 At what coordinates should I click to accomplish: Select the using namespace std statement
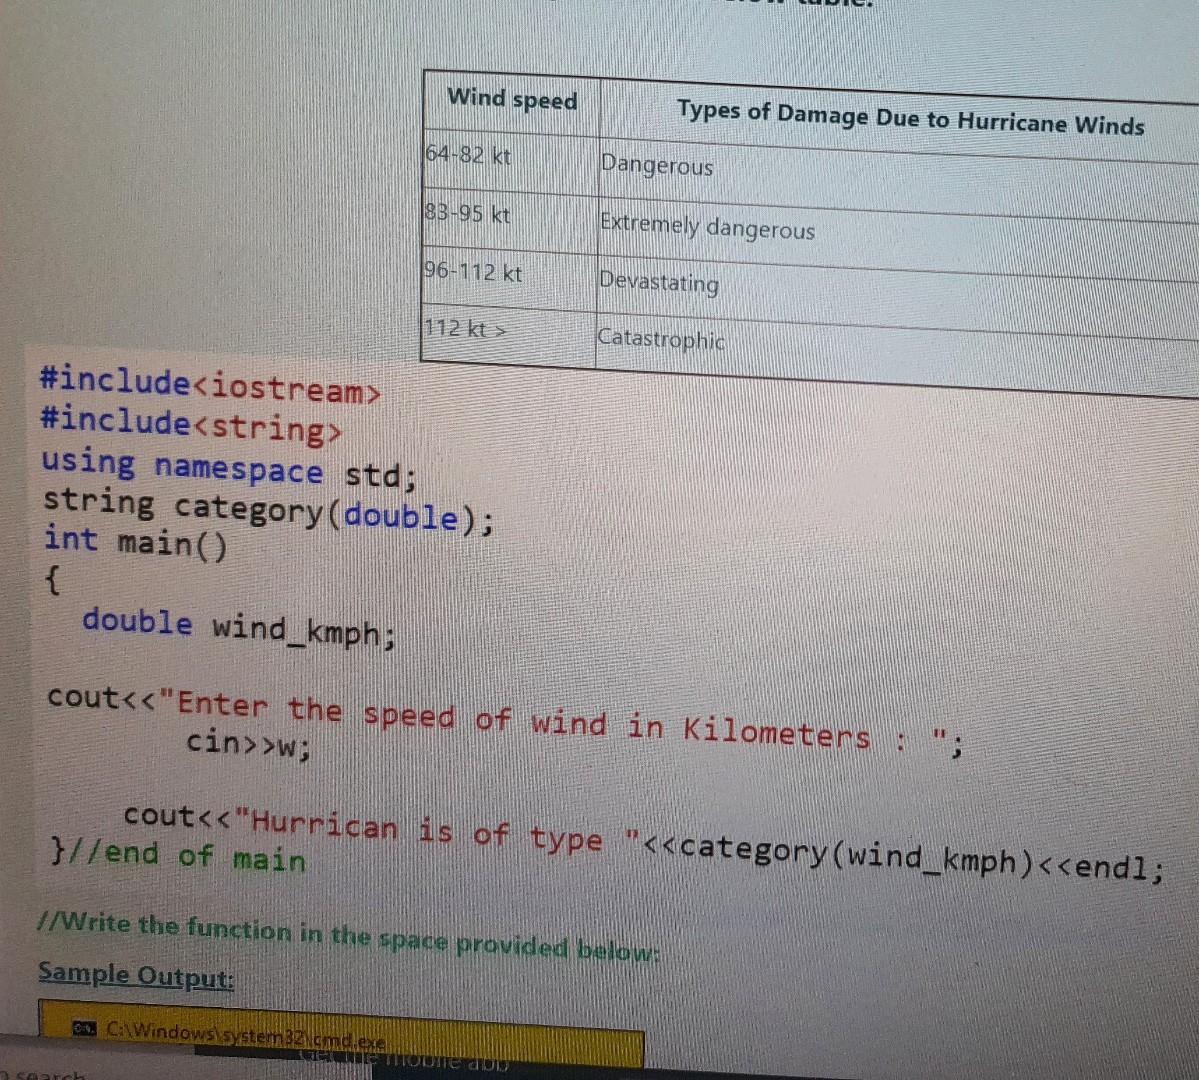[x=225, y=467]
